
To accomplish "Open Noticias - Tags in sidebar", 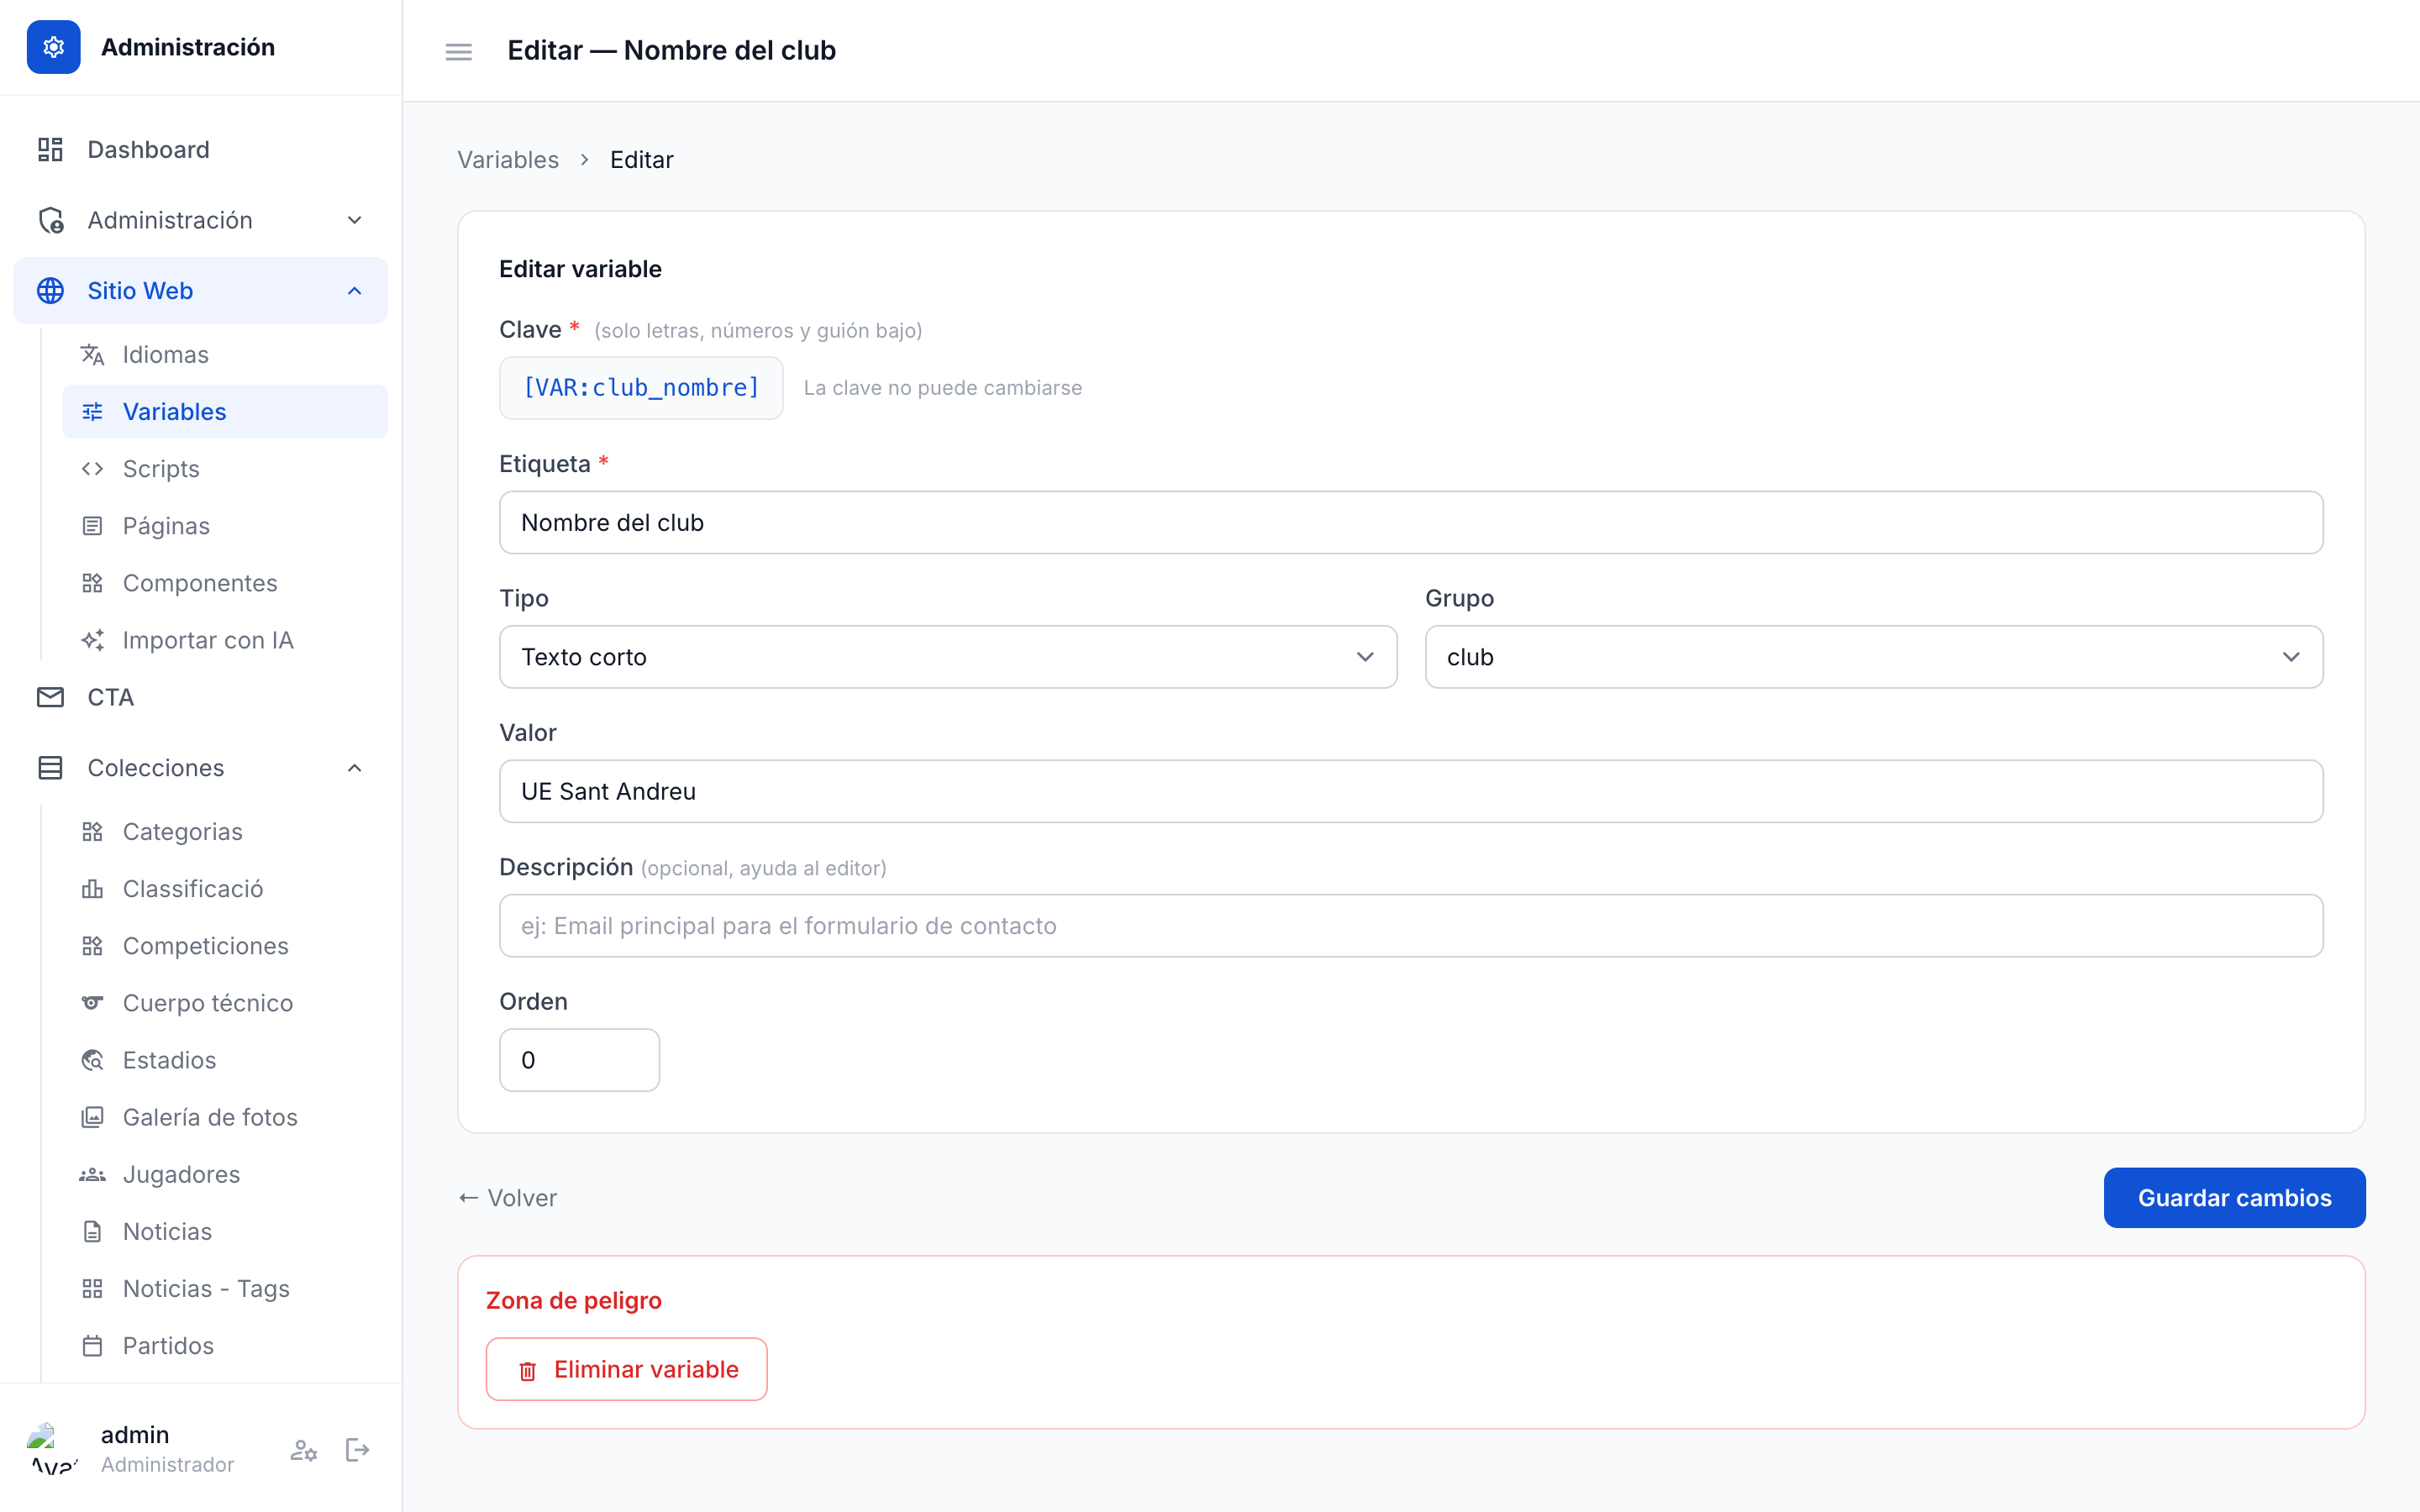I will pos(225,1288).
